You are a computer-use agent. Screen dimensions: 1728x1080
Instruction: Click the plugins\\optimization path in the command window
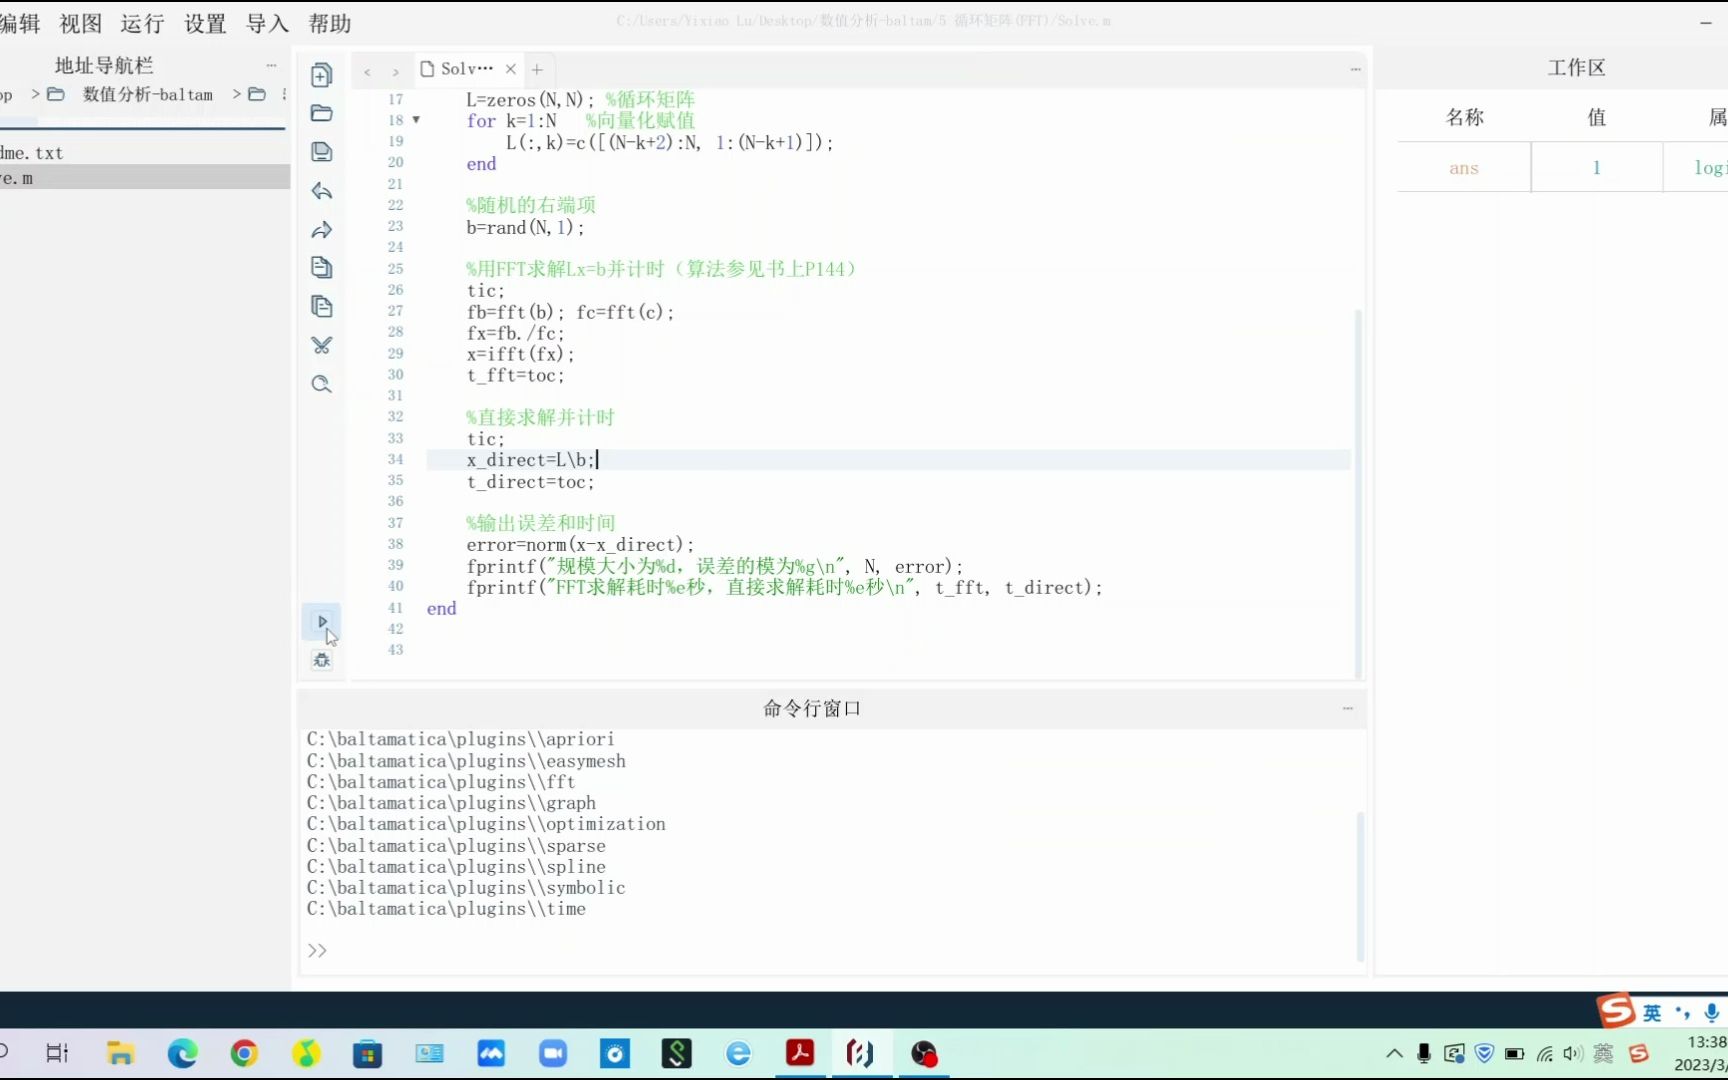[x=486, y=824]
